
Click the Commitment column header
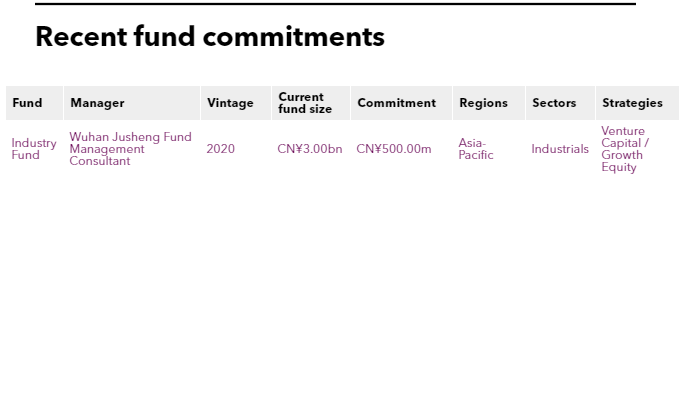coord(397,103)
